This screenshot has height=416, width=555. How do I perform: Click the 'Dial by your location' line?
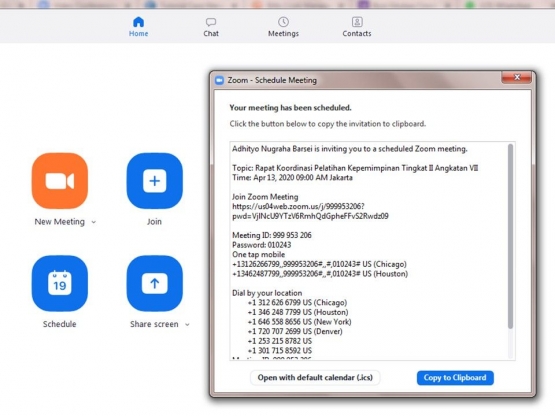coord(267,293)
